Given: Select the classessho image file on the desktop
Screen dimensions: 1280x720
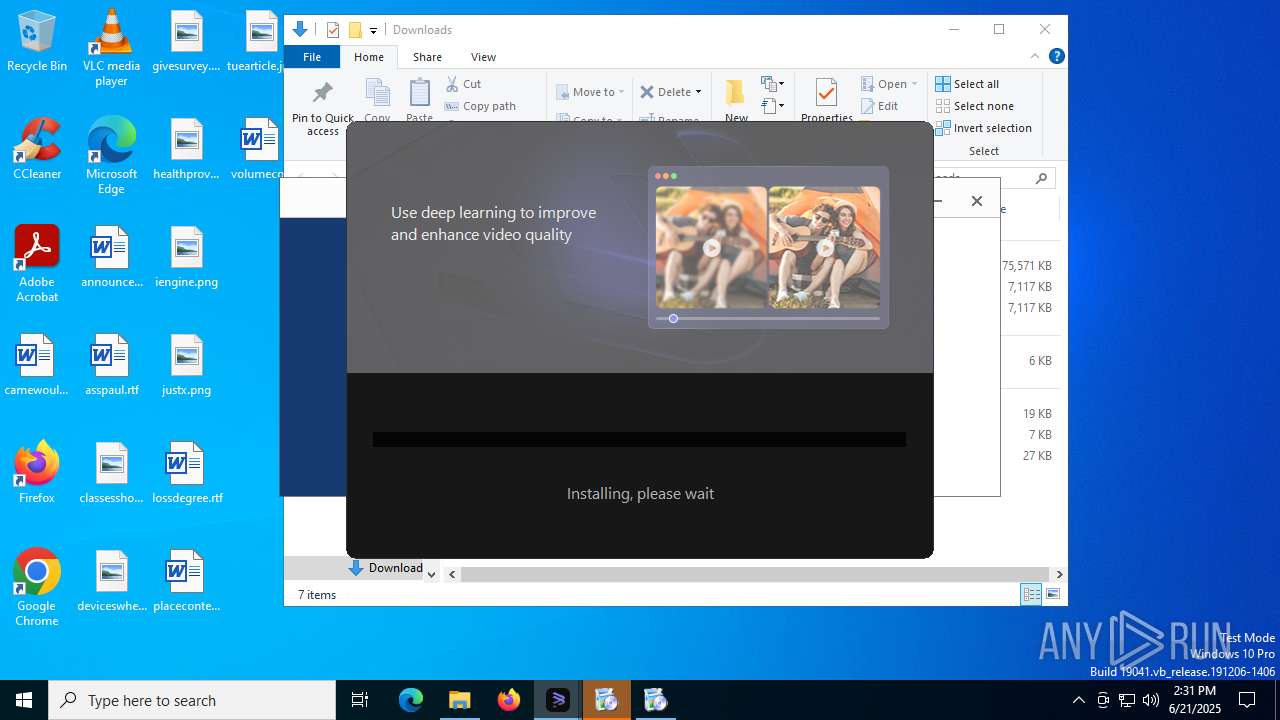Looking at the screenshot, I should tap(111, 473).
